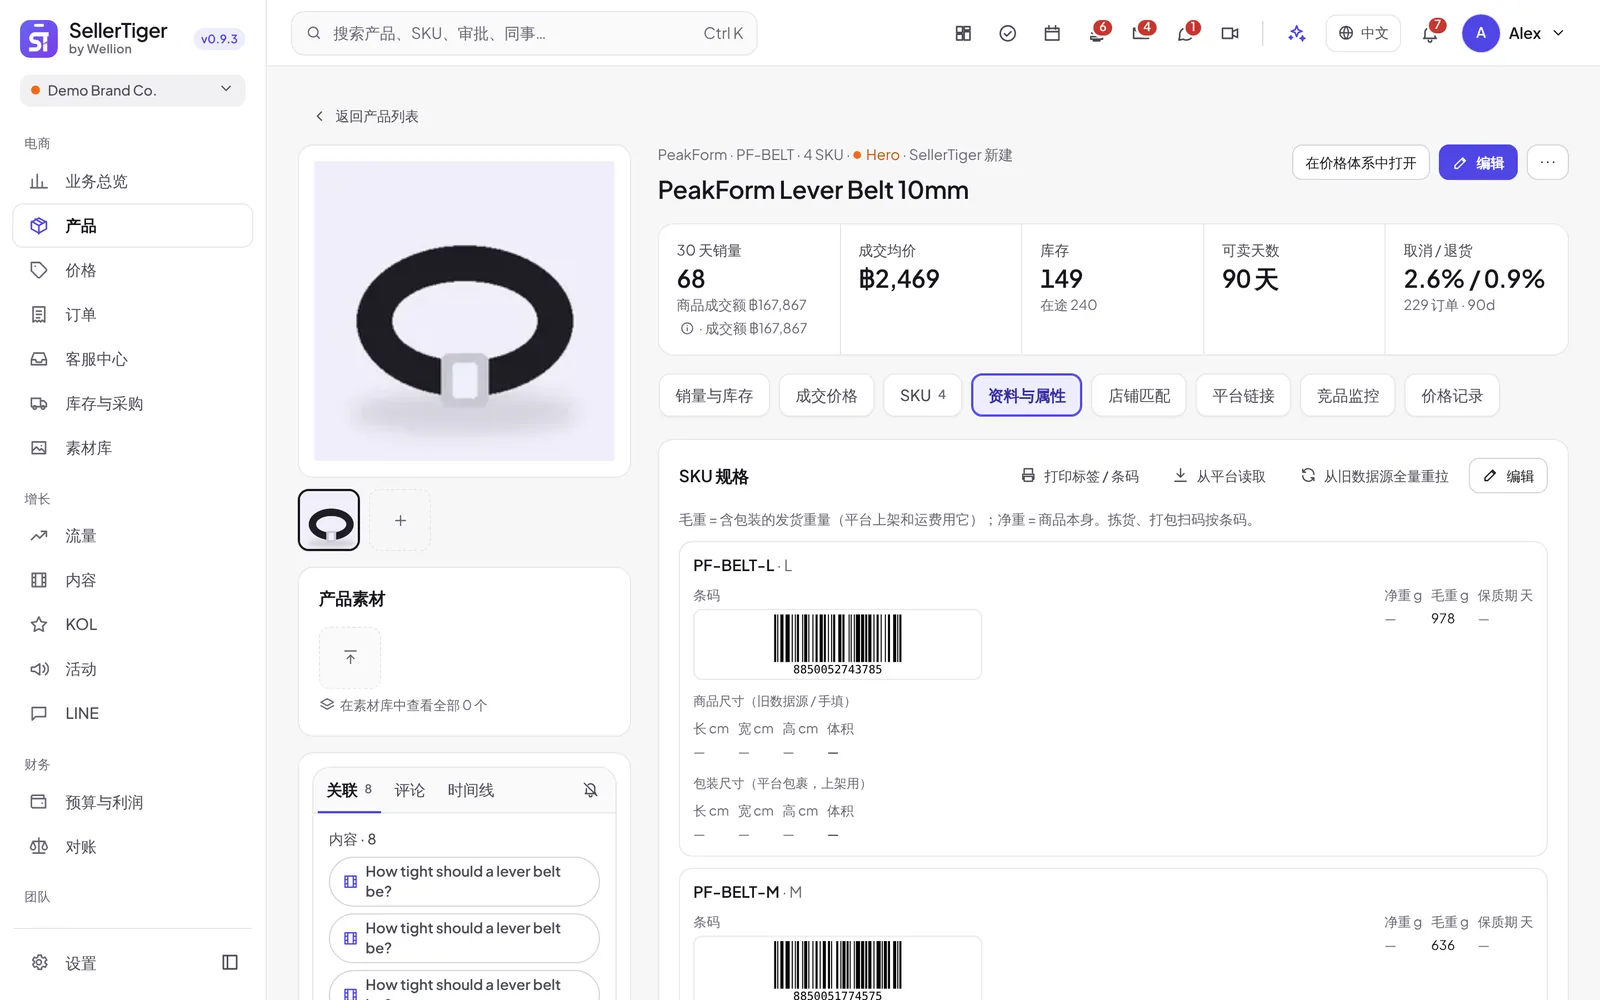Click 返回产品列表 back link
Screen dimensions: 1600x1000
click(367, 116)
